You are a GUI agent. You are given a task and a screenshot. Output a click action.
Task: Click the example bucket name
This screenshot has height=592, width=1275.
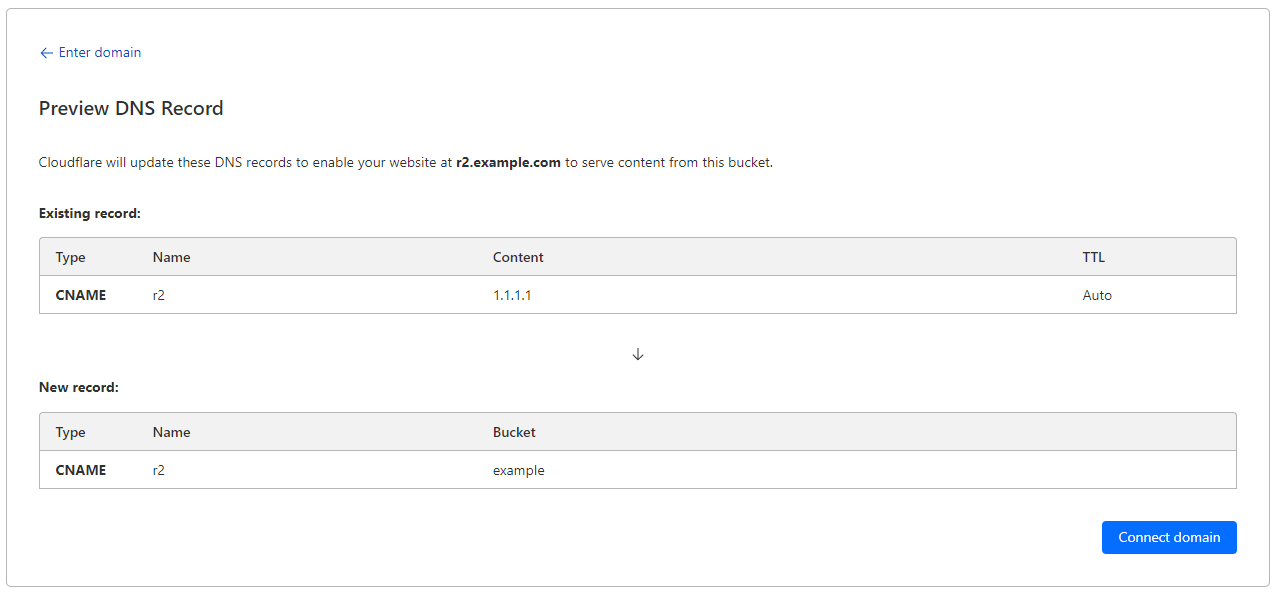click(518, 470)
